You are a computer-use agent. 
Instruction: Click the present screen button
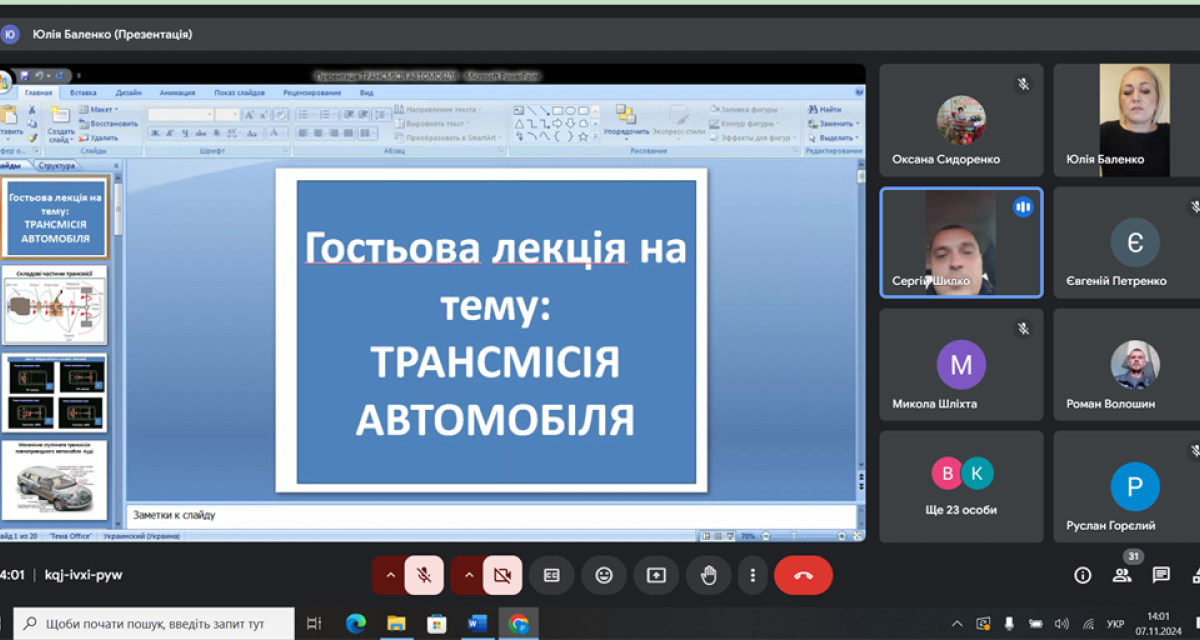[x=656, y=575]
